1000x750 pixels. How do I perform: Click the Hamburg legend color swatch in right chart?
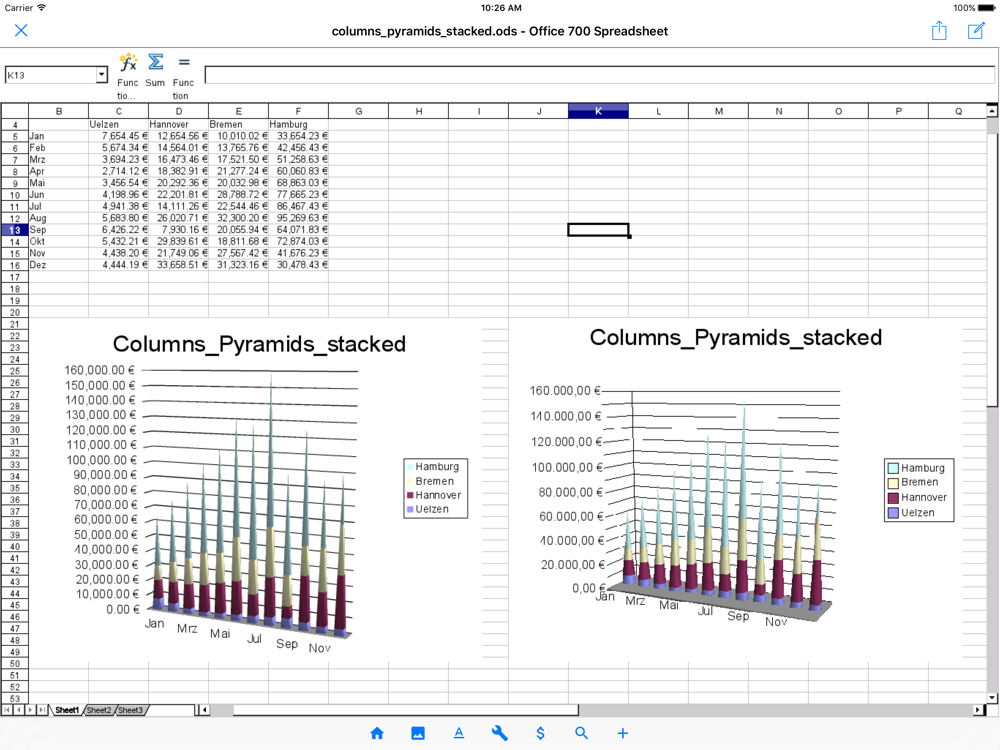[x=893, y=468]
